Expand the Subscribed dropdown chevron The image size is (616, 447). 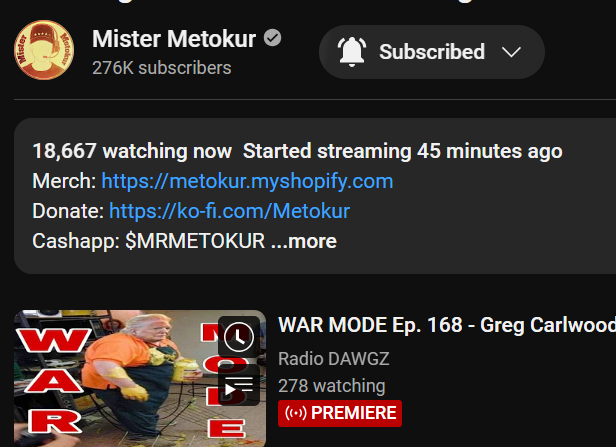point(511,52)
